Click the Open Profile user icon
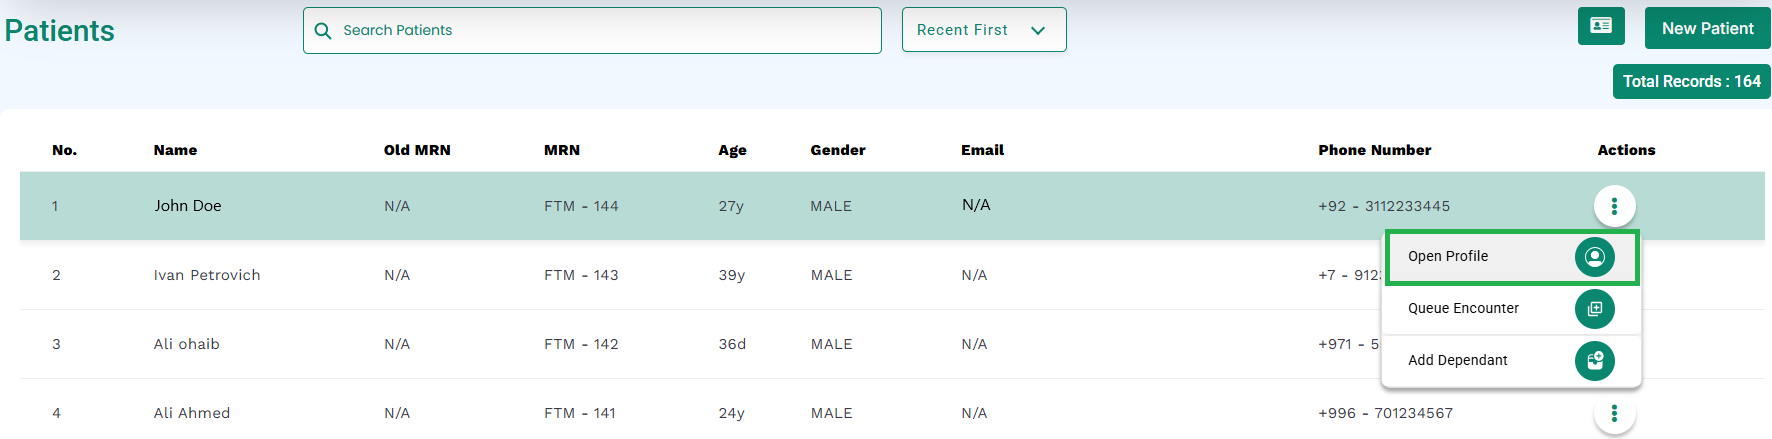This screenshot has width=1772, height=439. [1594, 257]
